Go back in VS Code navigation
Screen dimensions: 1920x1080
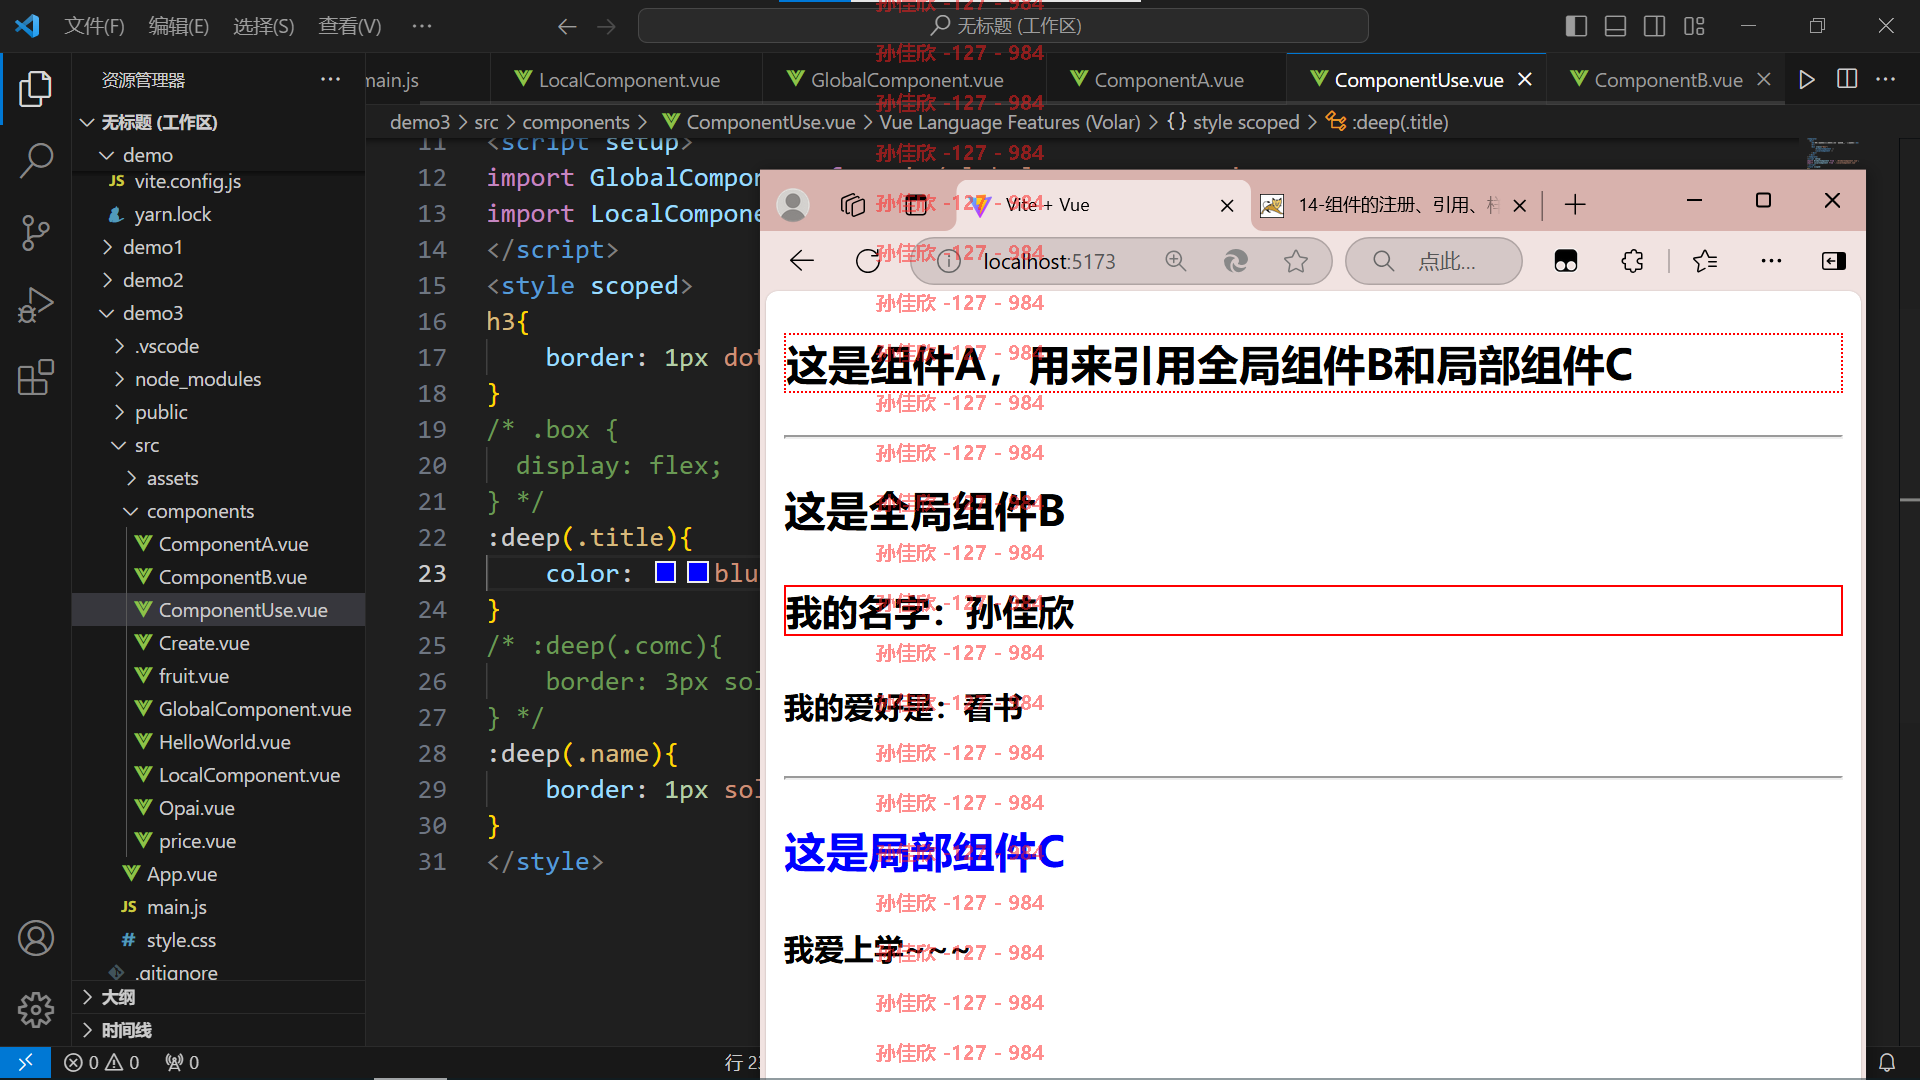(x=567, y=26)
